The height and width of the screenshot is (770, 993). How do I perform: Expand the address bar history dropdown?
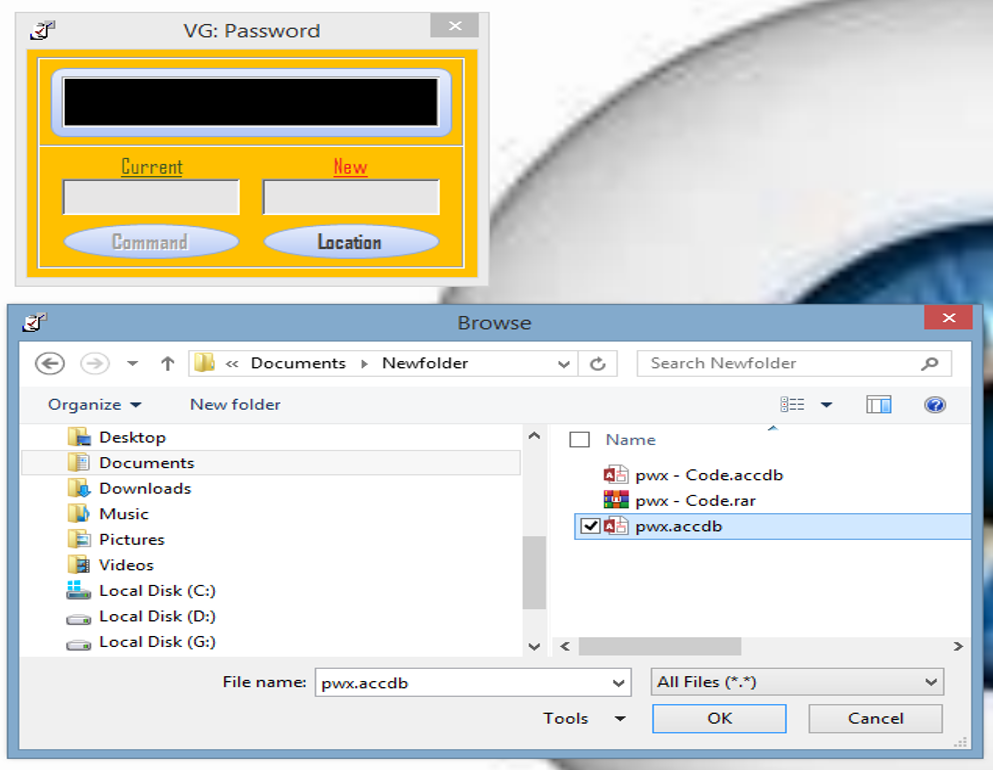(563, 364)
